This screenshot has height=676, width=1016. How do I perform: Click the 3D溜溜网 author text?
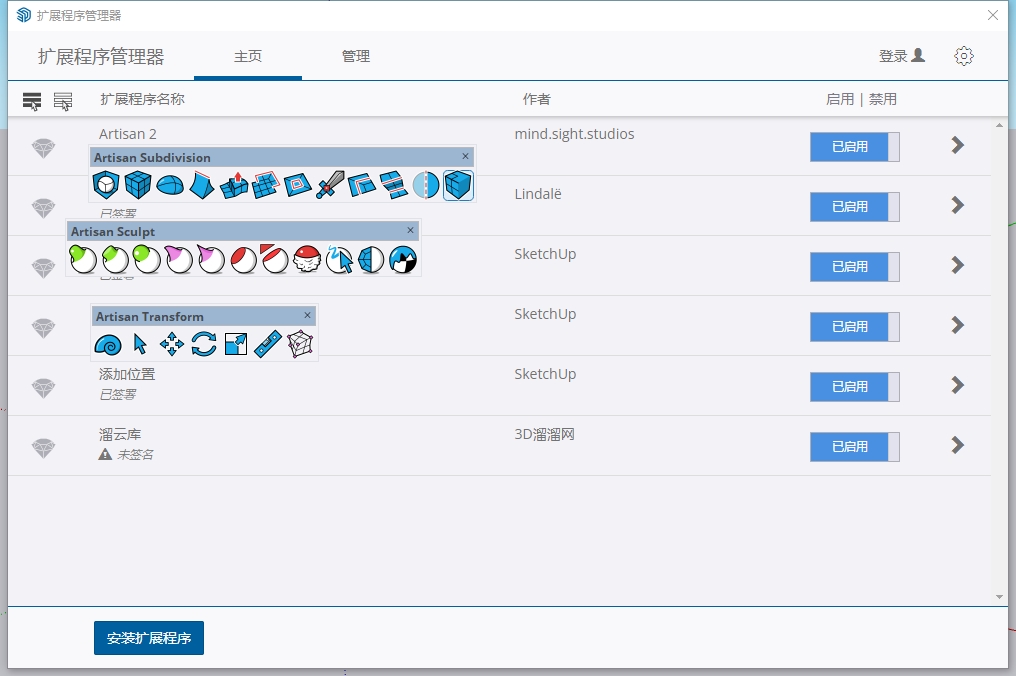pos(544,434)
